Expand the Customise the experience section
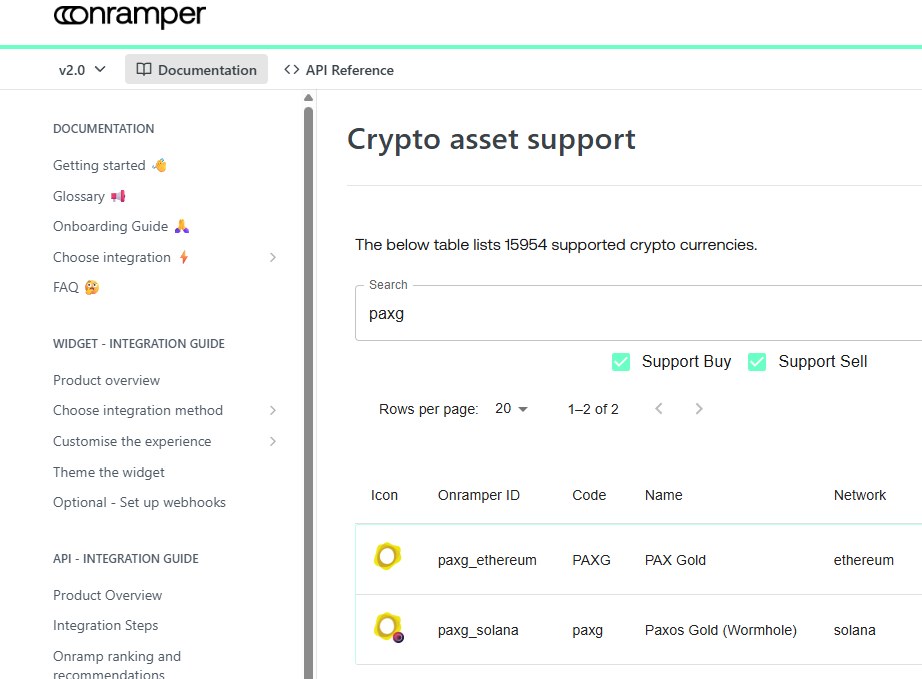This screenshot has height=679, width=922. (x=273, y=442)
